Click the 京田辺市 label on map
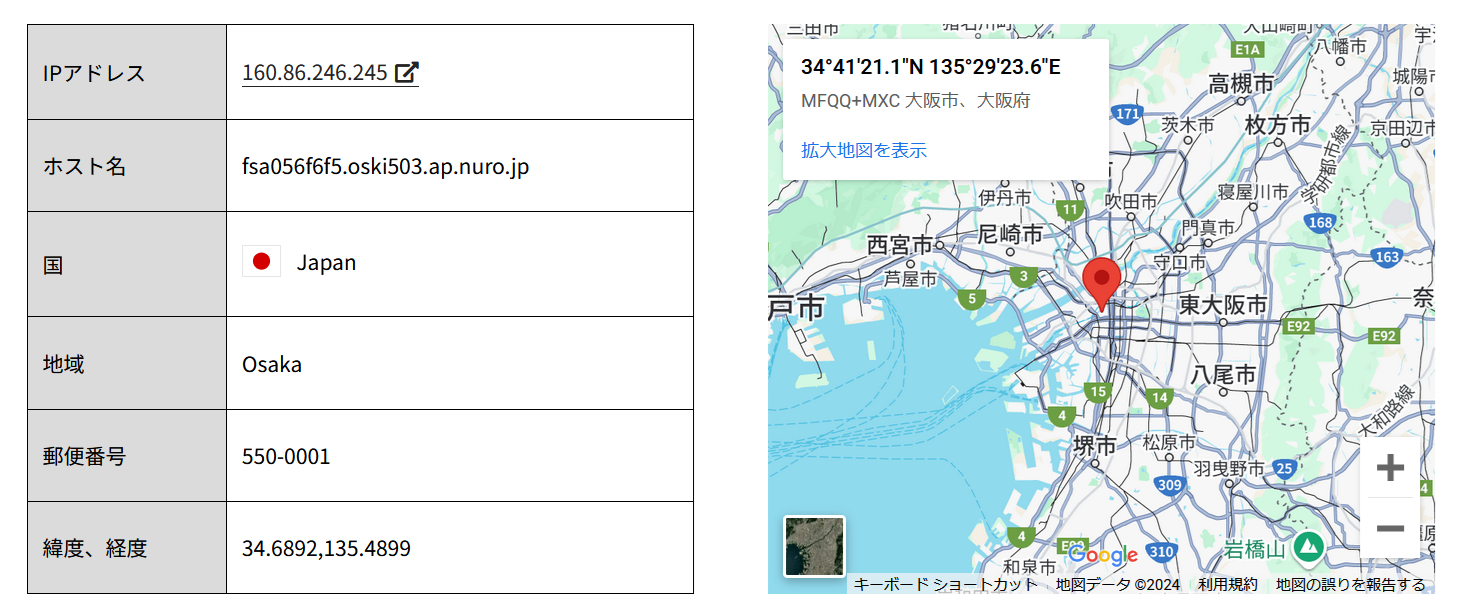Screen dimensions: 1463x605 [x=1403, y=127]
